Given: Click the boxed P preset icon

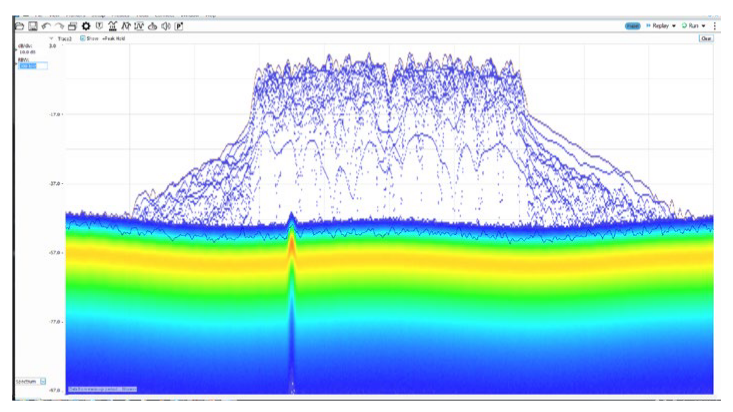Looking at the screenshot, I should (x=179, y=25).
